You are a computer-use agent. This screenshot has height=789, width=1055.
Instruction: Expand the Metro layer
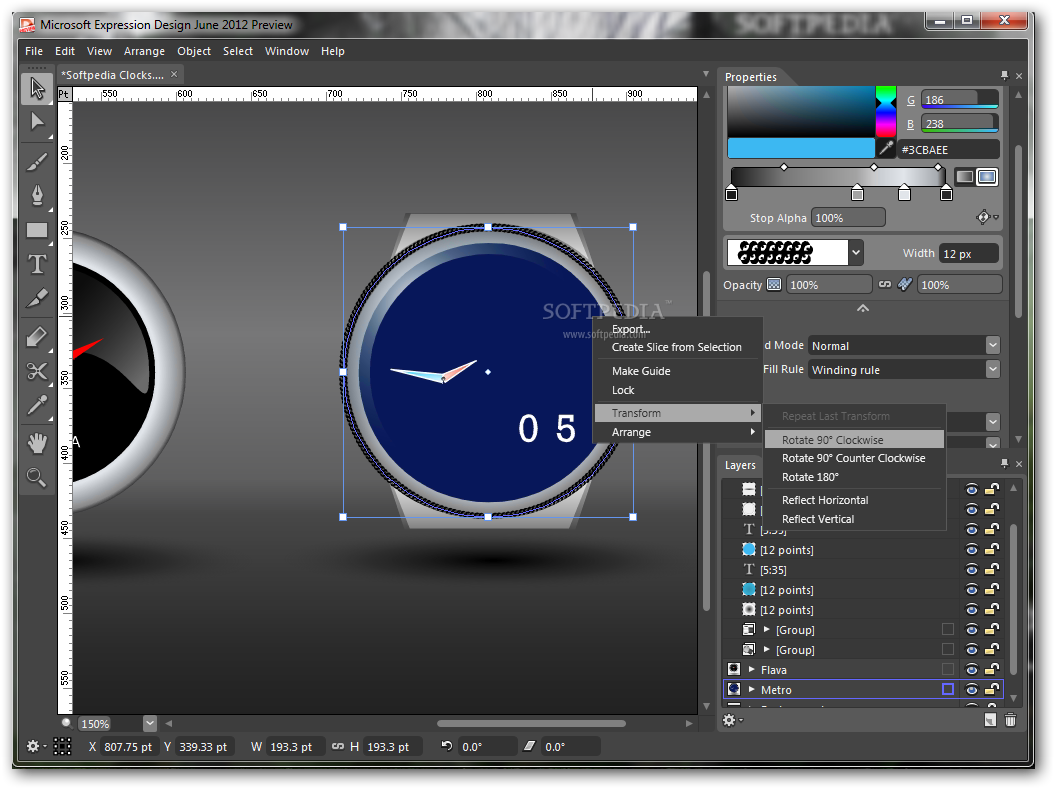[x=752, y=689]
